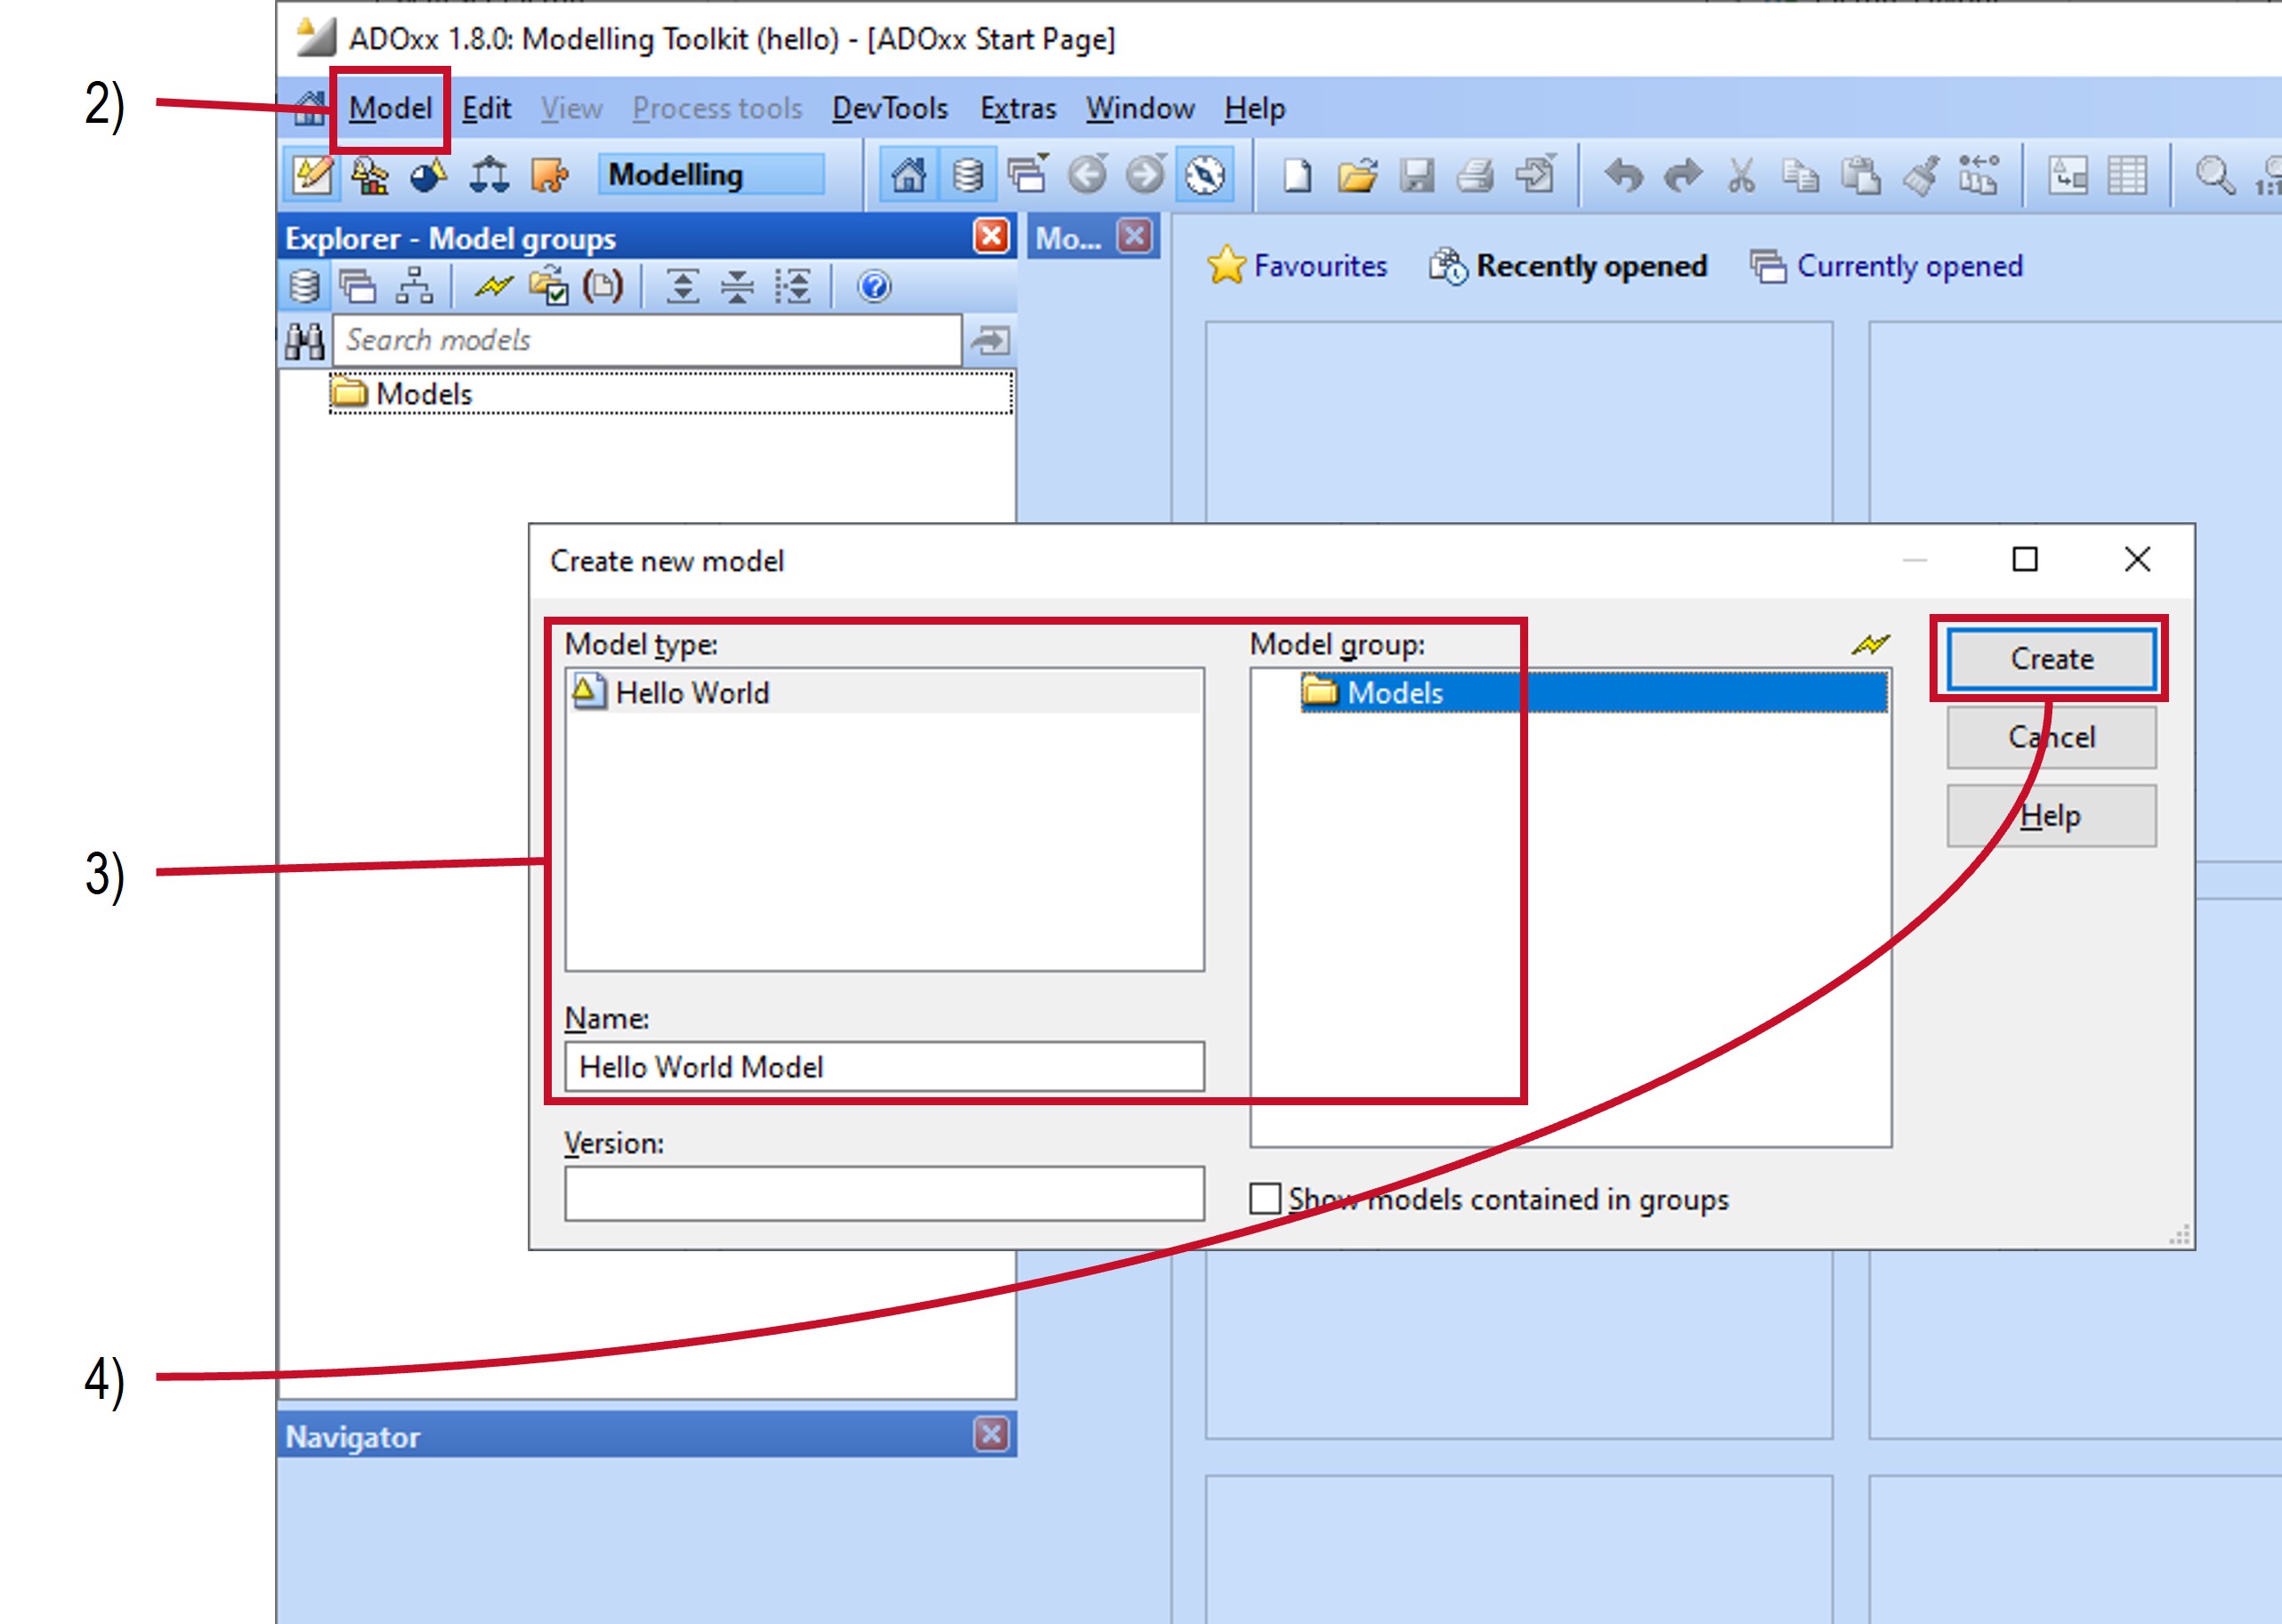
Task: Toggle the database Explorer toolbar icon
Action: tap(967, 175)
